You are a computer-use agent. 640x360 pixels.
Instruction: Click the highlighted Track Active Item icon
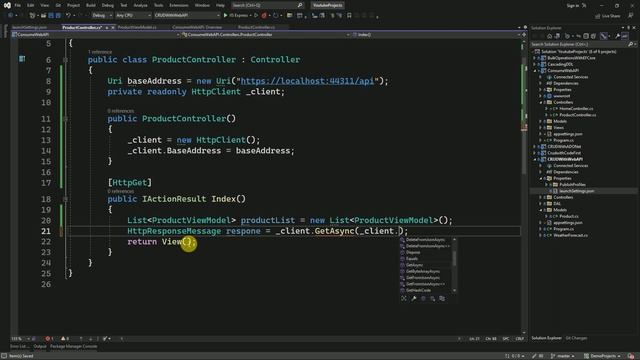[x=604, y=36]
